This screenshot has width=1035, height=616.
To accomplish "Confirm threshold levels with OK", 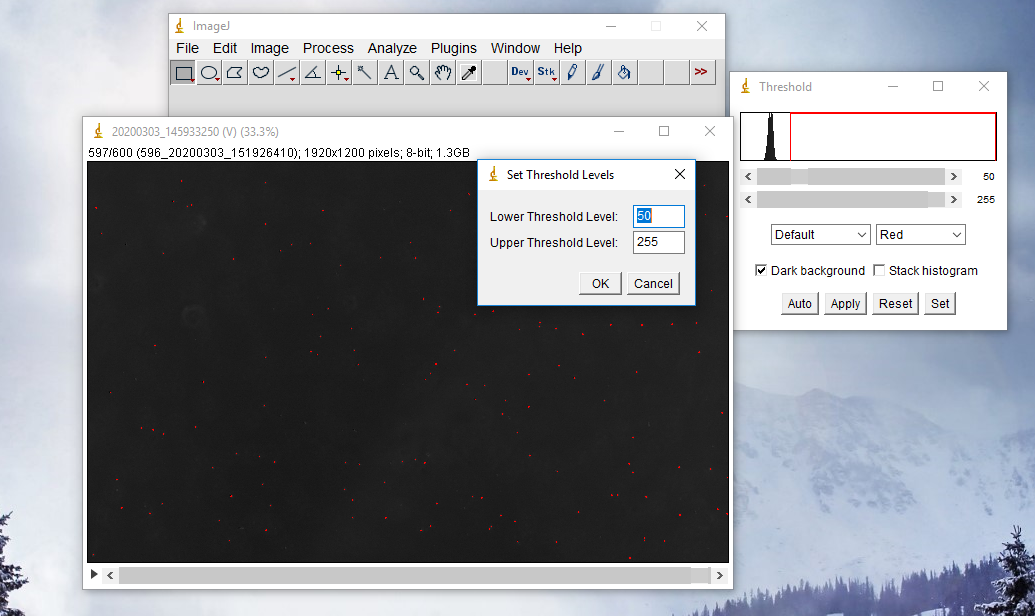I will (600, 283).
